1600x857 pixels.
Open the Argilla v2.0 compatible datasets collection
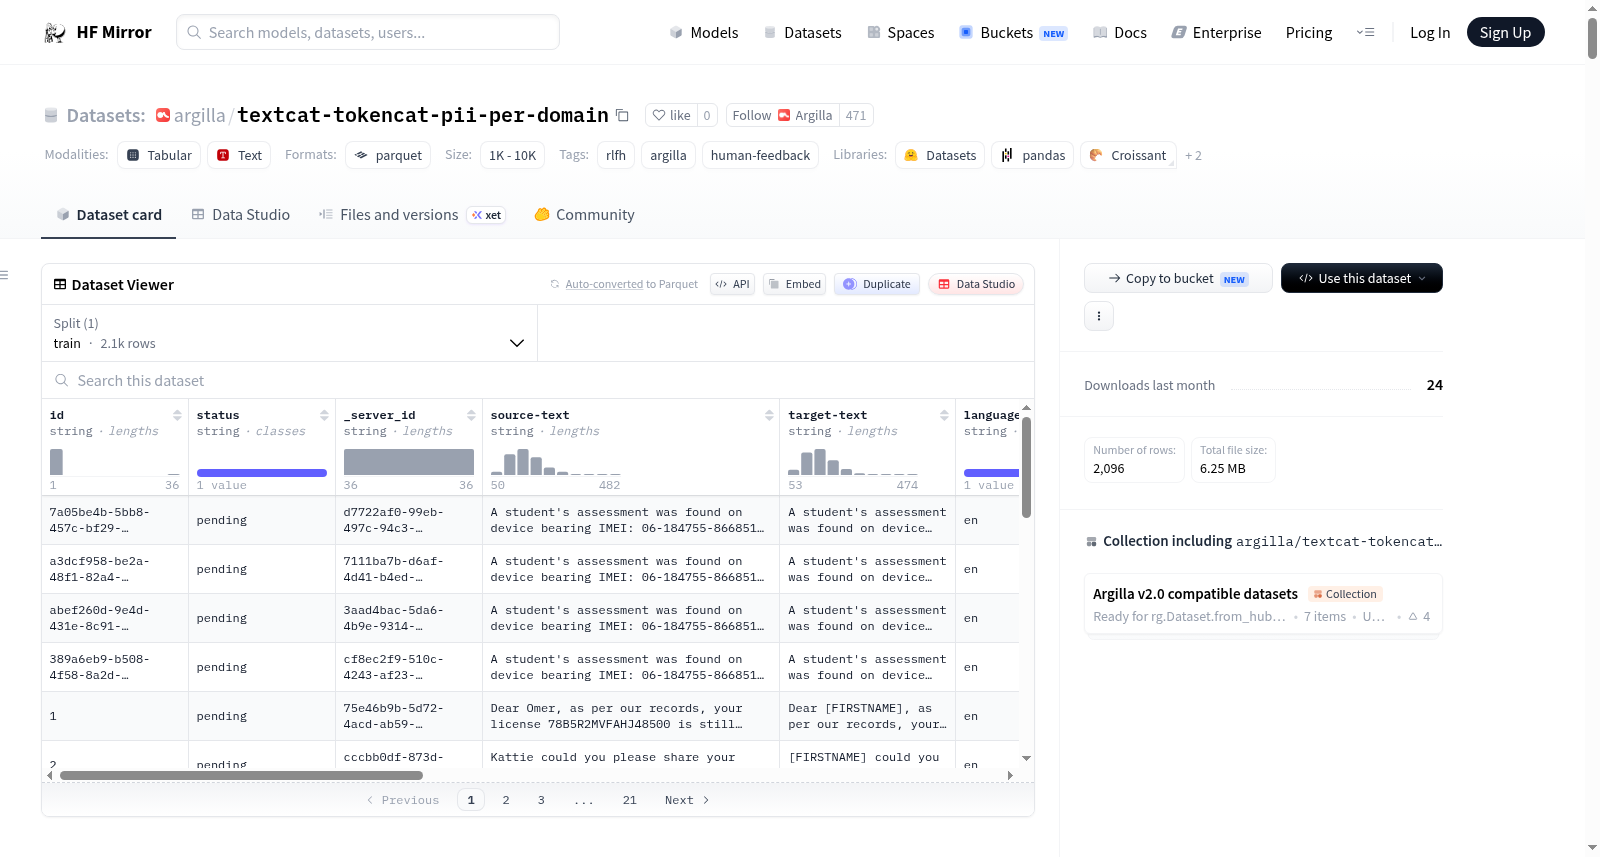tap(1263, 604)
